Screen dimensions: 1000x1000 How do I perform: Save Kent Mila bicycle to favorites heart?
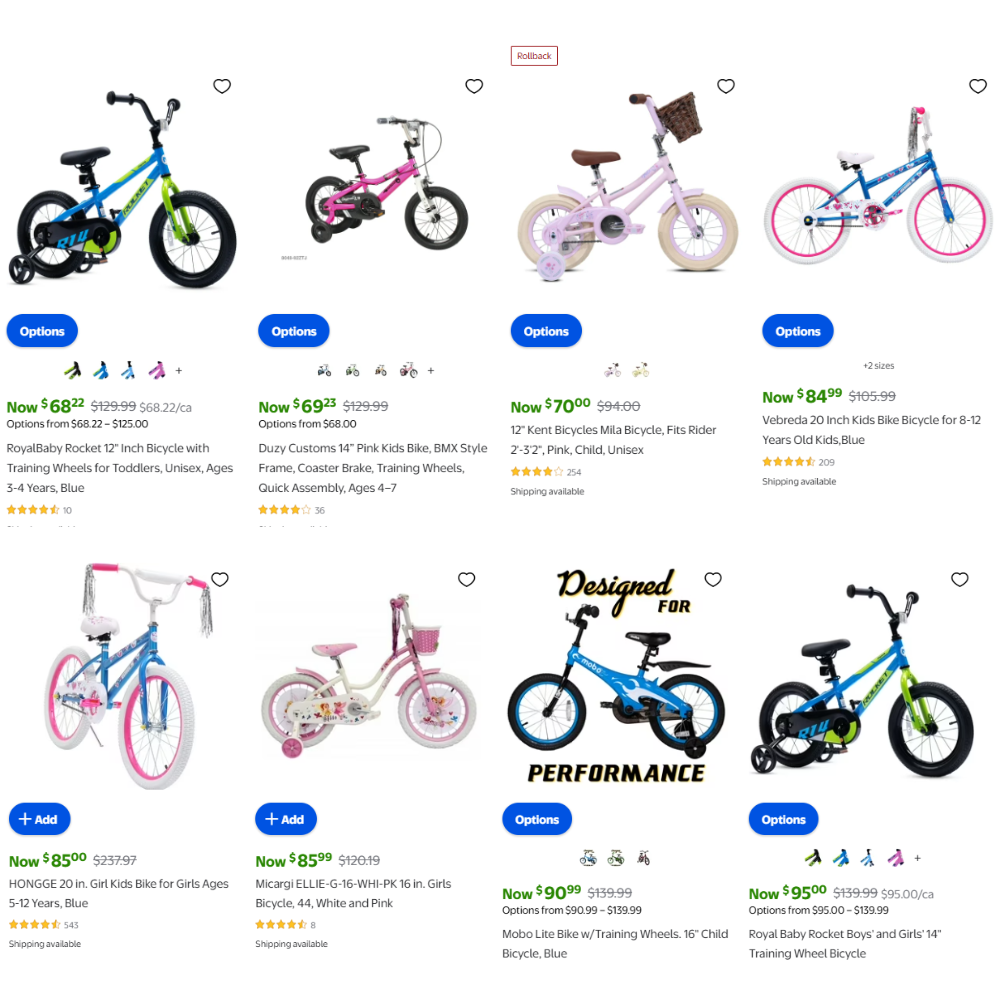point(726,86)
